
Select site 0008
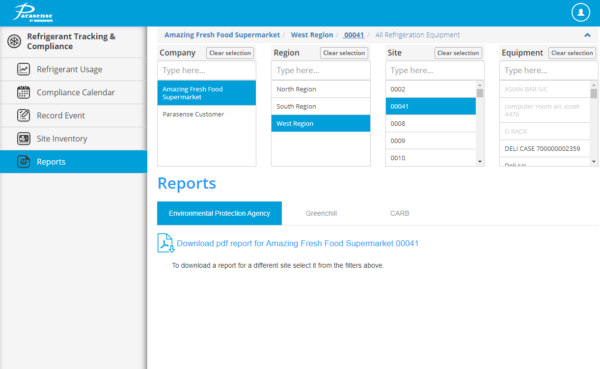coord(430,124)
